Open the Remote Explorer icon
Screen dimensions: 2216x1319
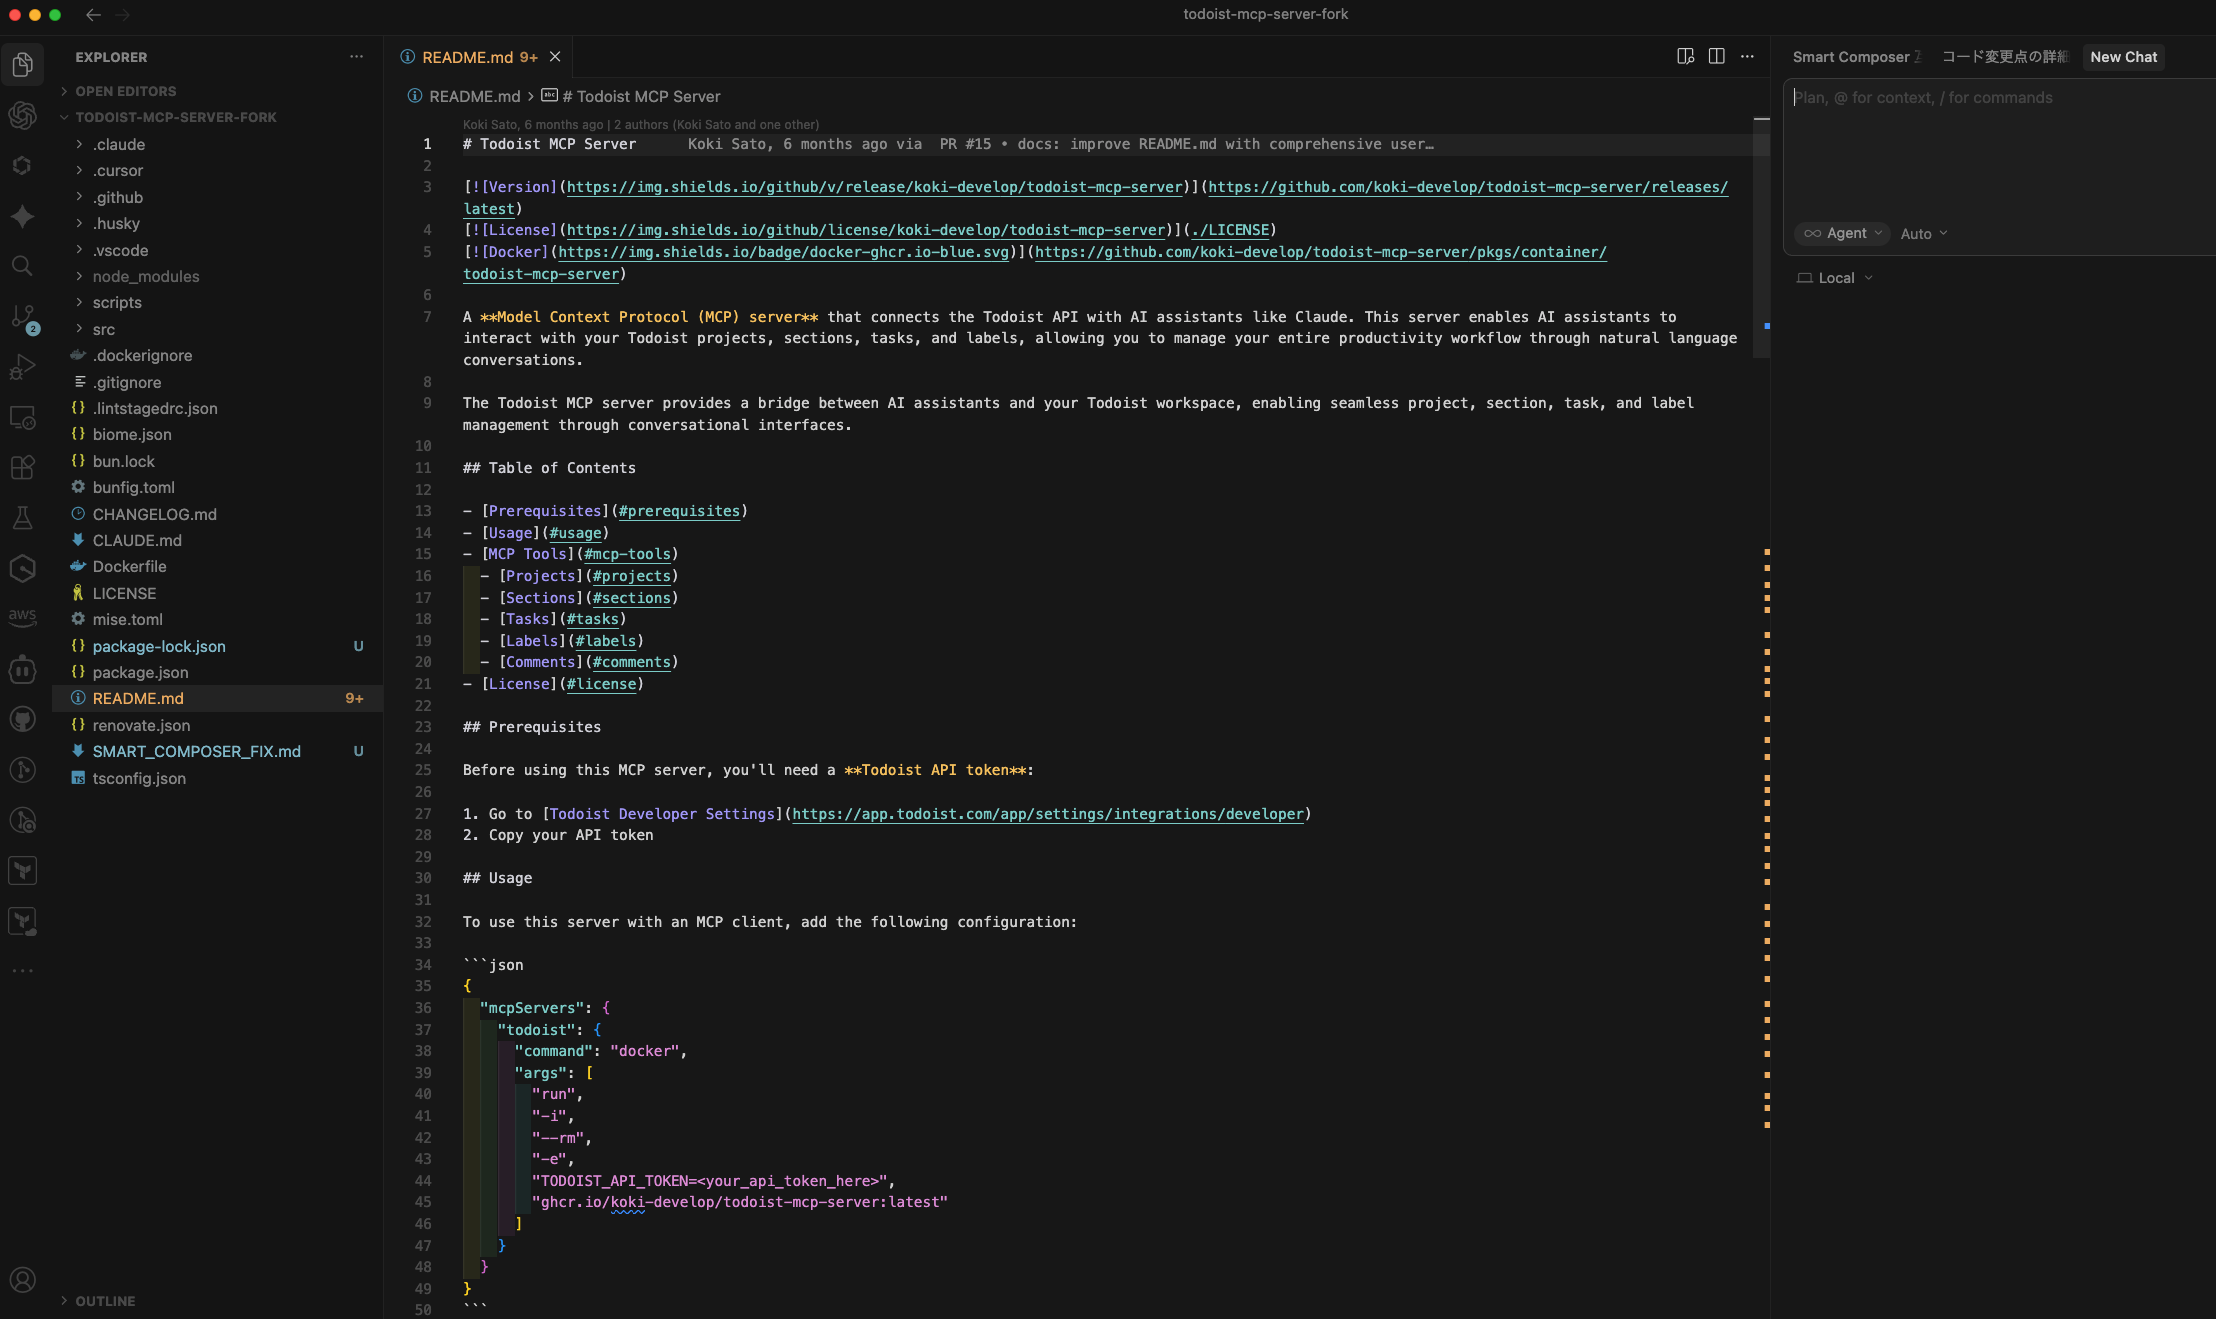click(23, 417)
